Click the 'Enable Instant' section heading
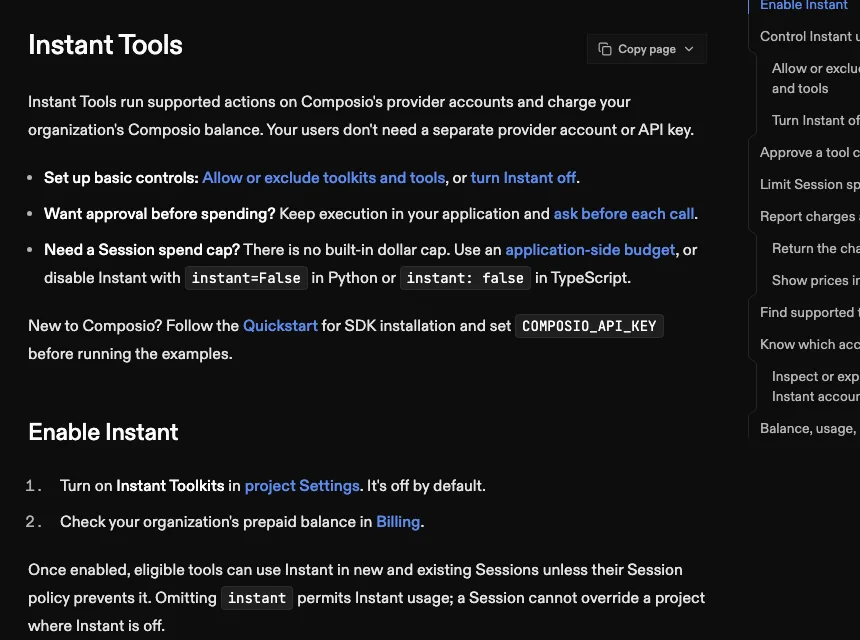The height and width of the screenshot is (640, 860). pyautogui.click(x=103, y=432)
